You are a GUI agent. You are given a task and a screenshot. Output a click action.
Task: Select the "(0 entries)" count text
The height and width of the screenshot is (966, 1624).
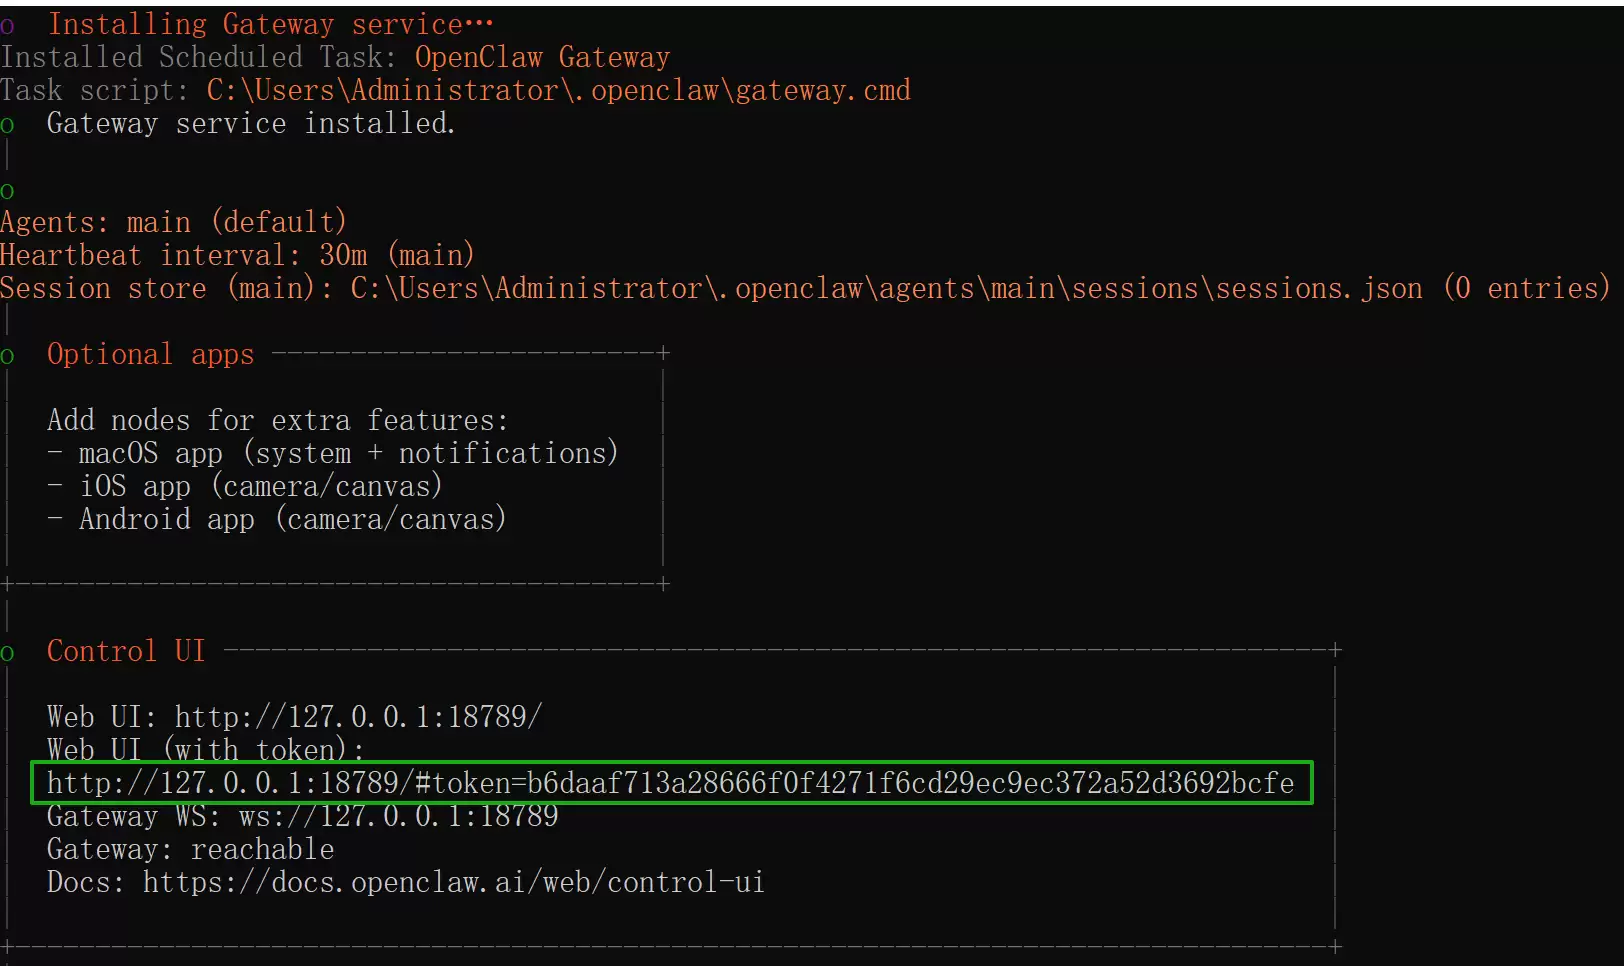coord(1527,288)
